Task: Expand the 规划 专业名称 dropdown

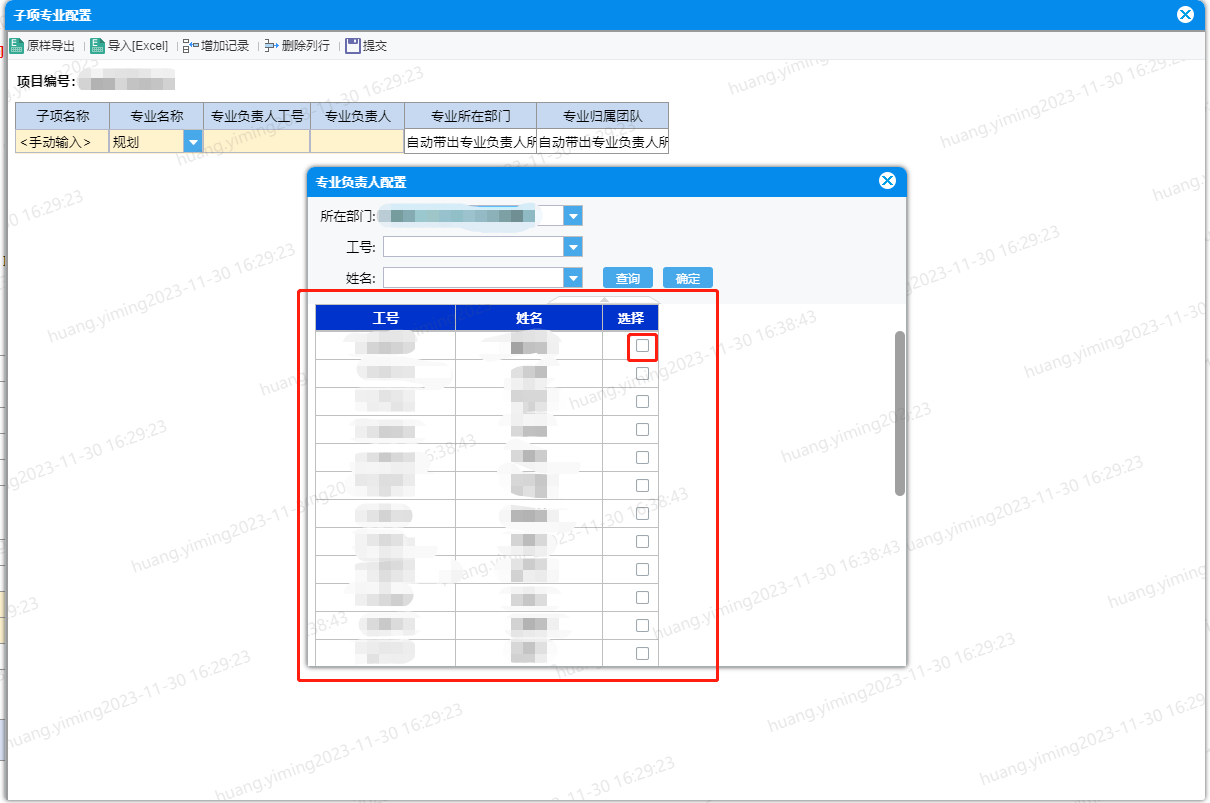Action: click(x=192, y=142)
